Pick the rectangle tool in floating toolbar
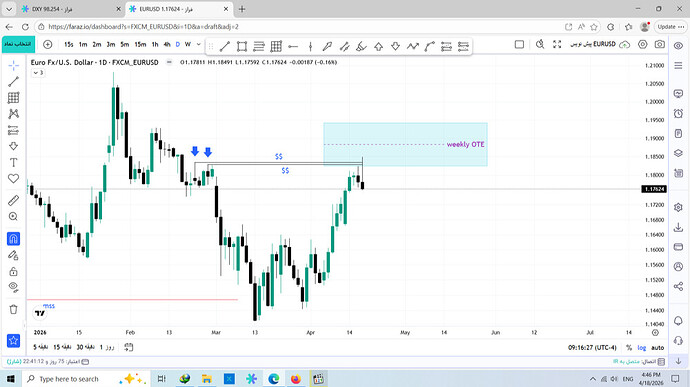This screenshot has width=690, height=387. pos(242,46)
